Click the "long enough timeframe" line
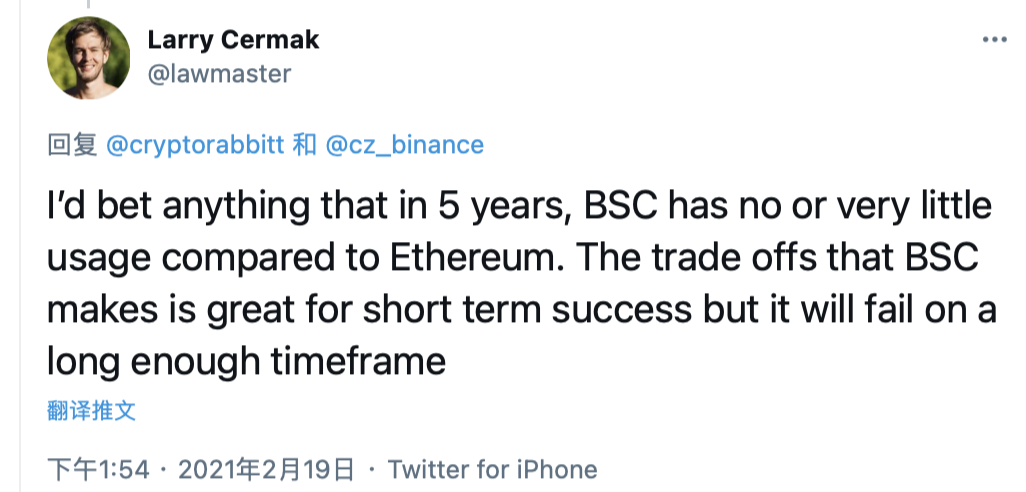The image size is (1026, 492). tap(246, 360)
